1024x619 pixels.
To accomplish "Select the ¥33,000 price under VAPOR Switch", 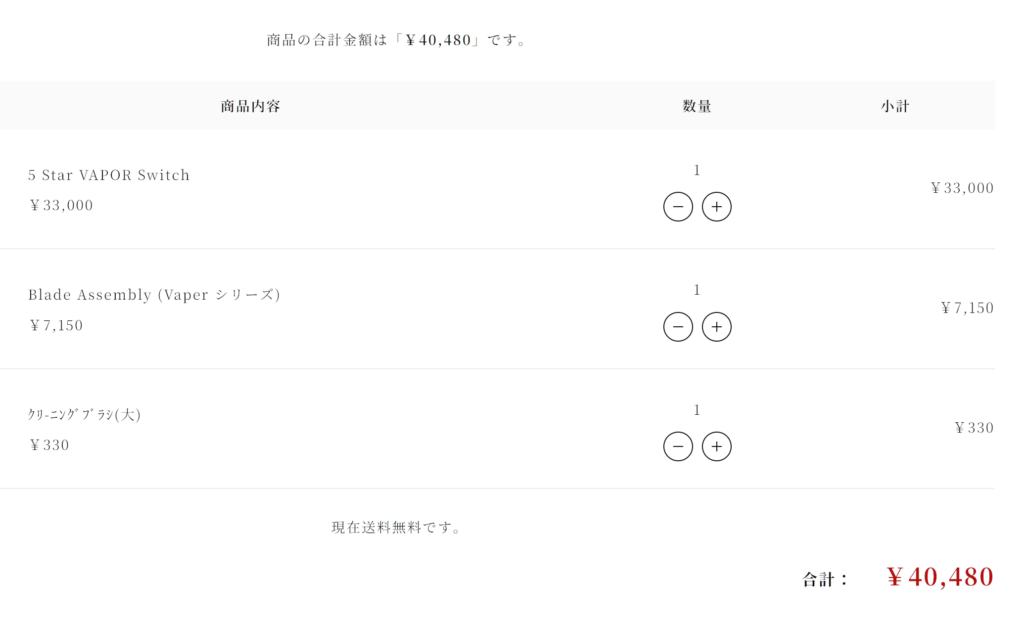I will (x=61, y=205).
